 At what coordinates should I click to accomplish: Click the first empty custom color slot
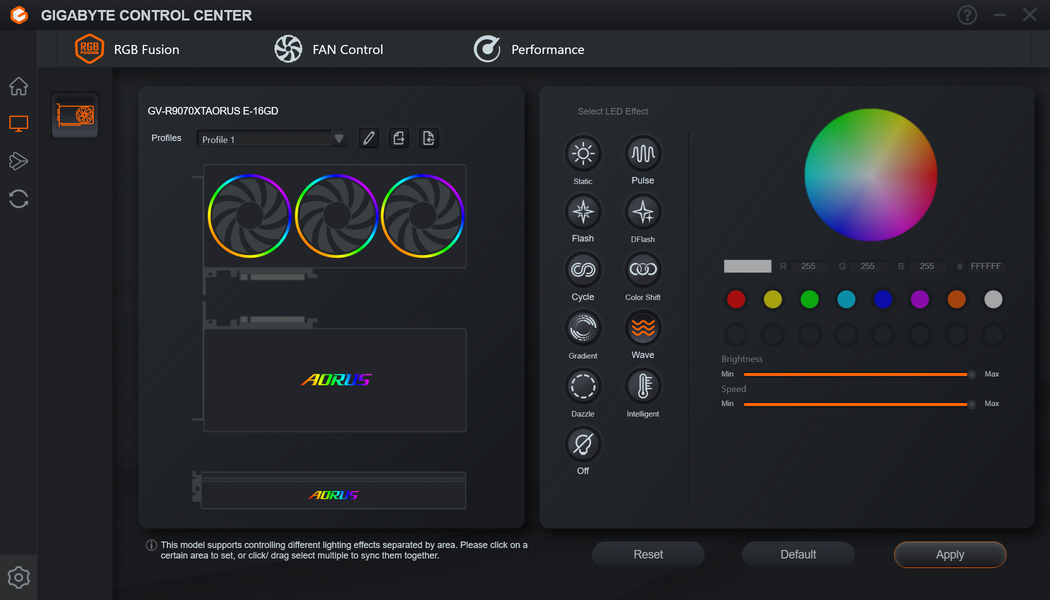pos(736,334)
